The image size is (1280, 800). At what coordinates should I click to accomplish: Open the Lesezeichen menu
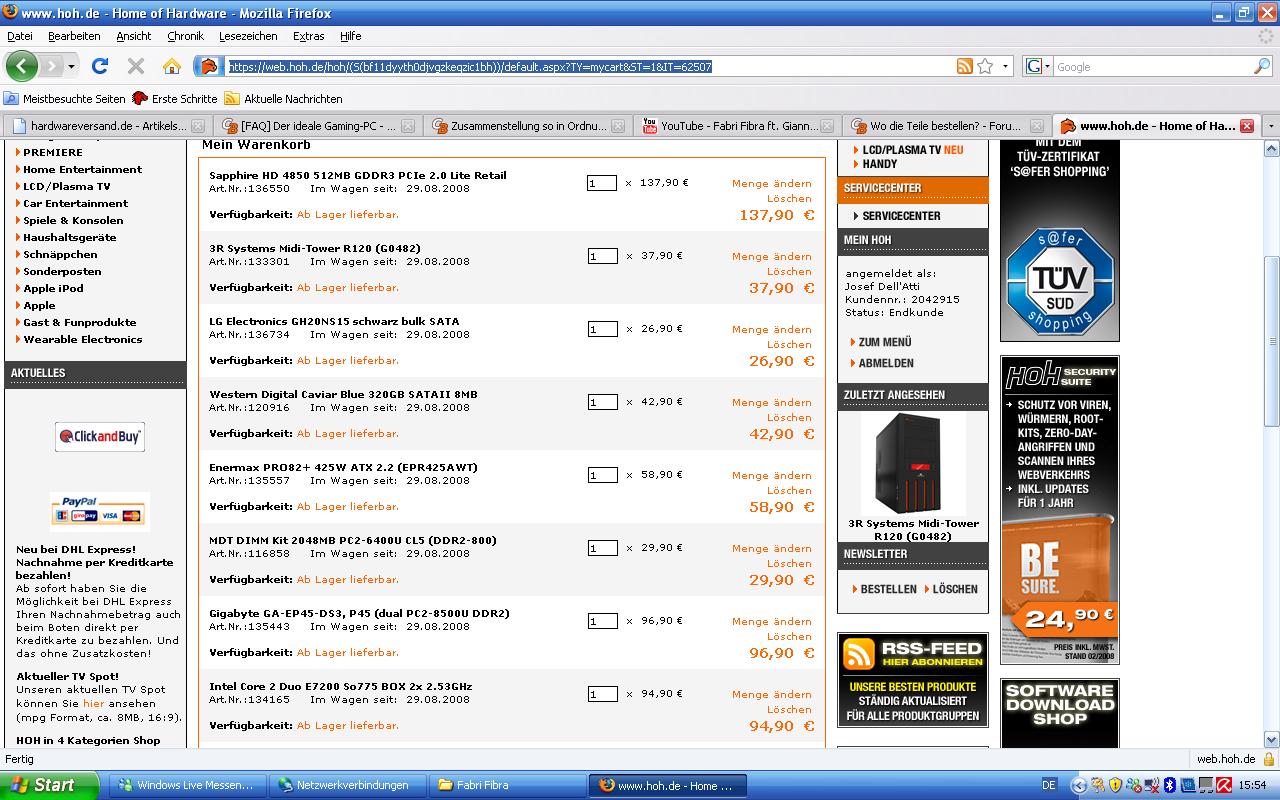[248, 36]
